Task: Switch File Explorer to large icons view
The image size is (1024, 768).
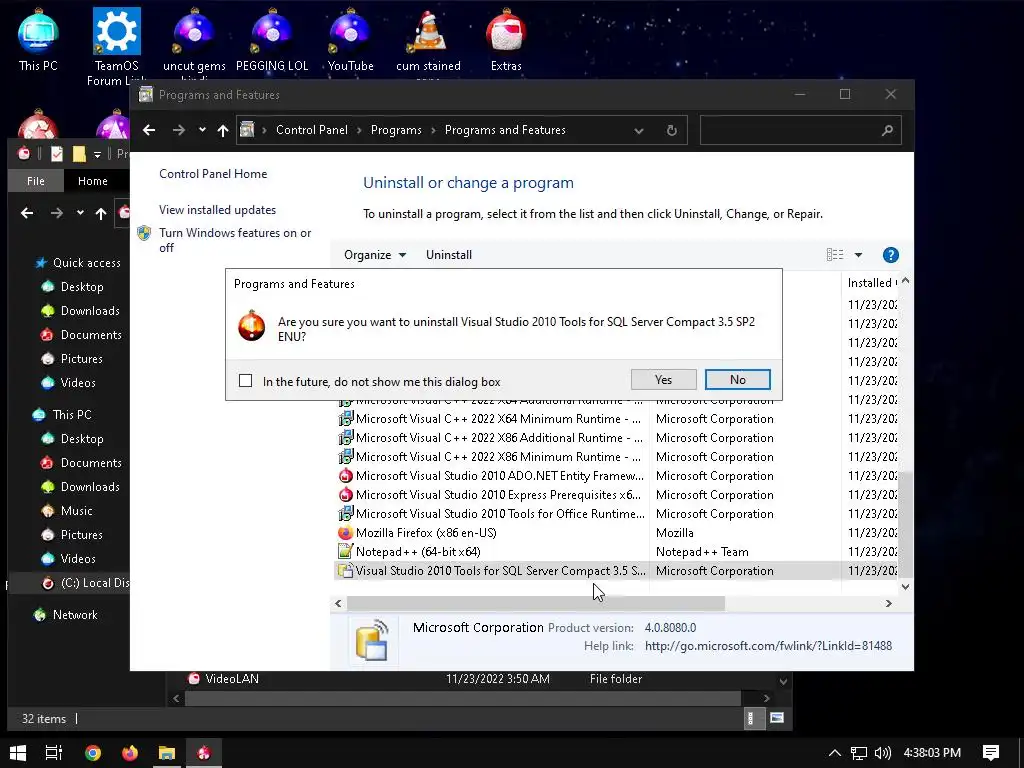Action: tap(776, 718)
